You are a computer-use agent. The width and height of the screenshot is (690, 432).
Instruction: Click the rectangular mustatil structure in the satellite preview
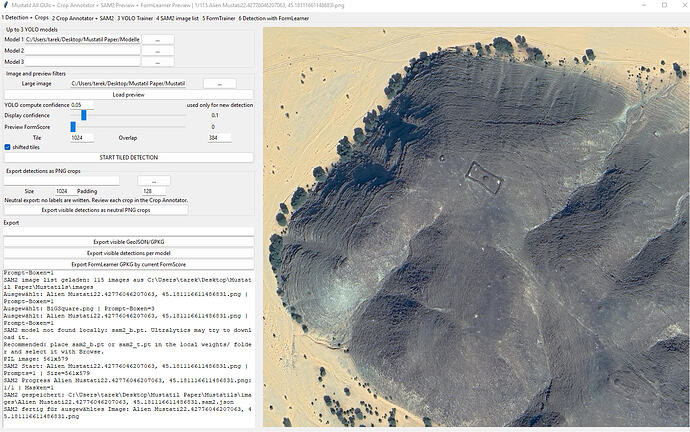click(x=484, y=177)
